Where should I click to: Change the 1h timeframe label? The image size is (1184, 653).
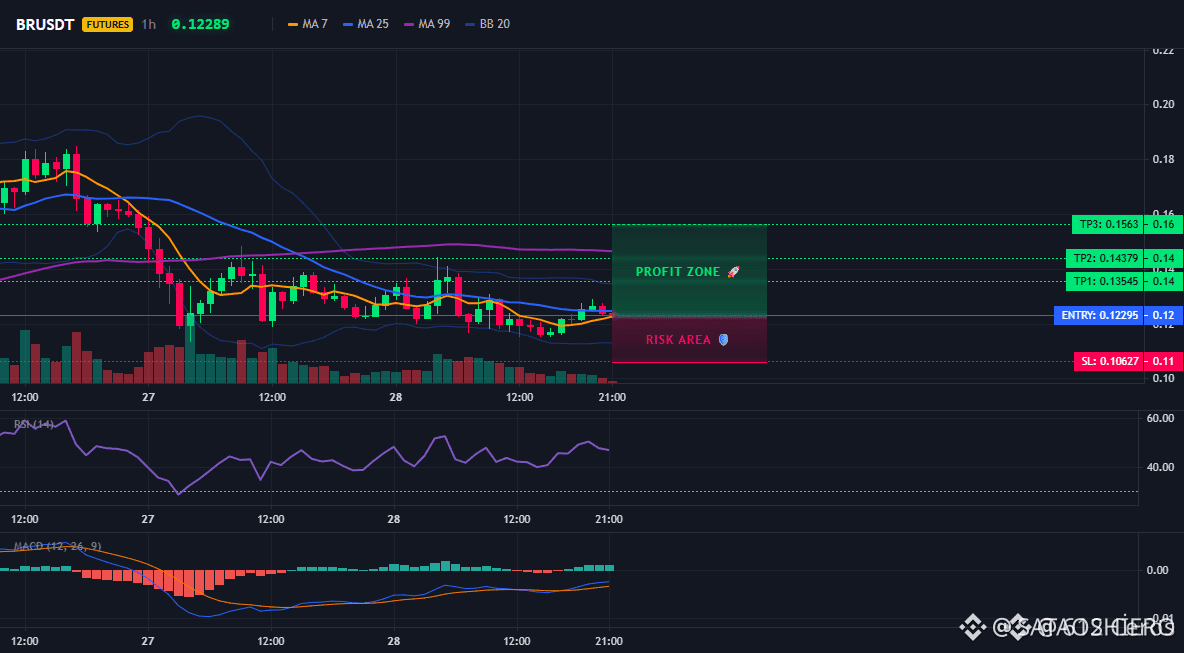click(149, 24)
